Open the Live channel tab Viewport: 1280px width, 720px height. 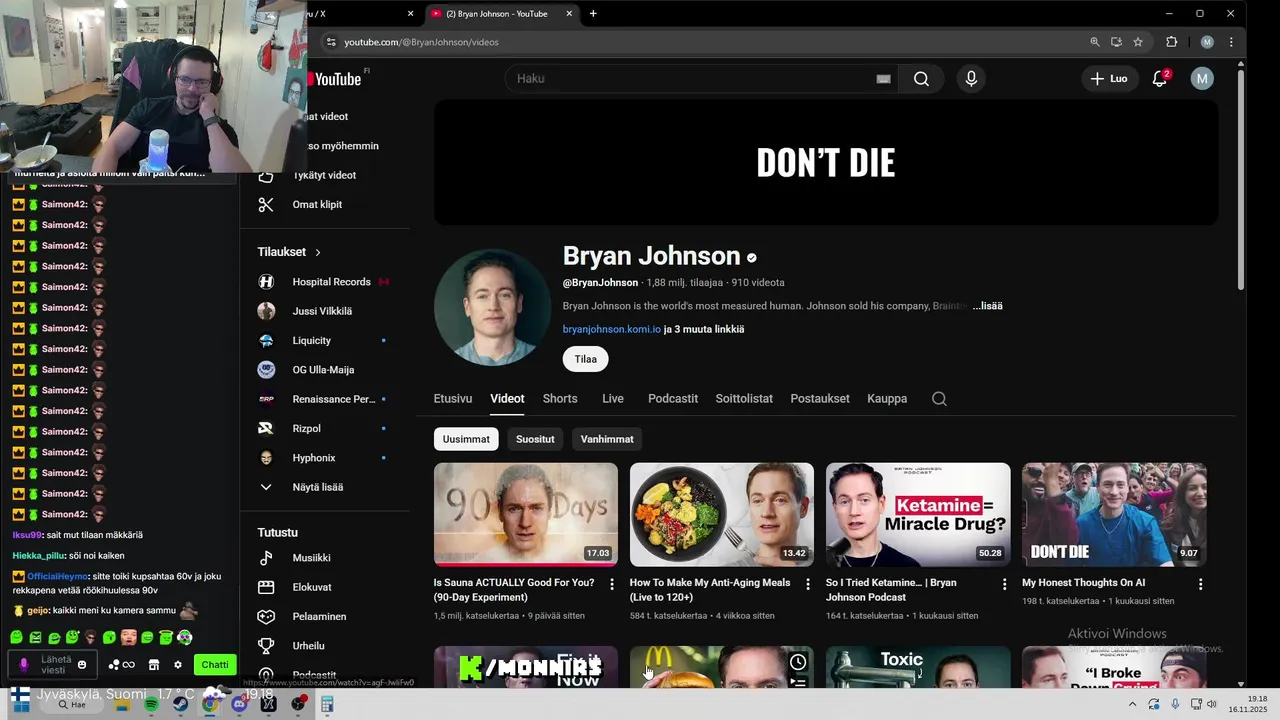(613, 398)
